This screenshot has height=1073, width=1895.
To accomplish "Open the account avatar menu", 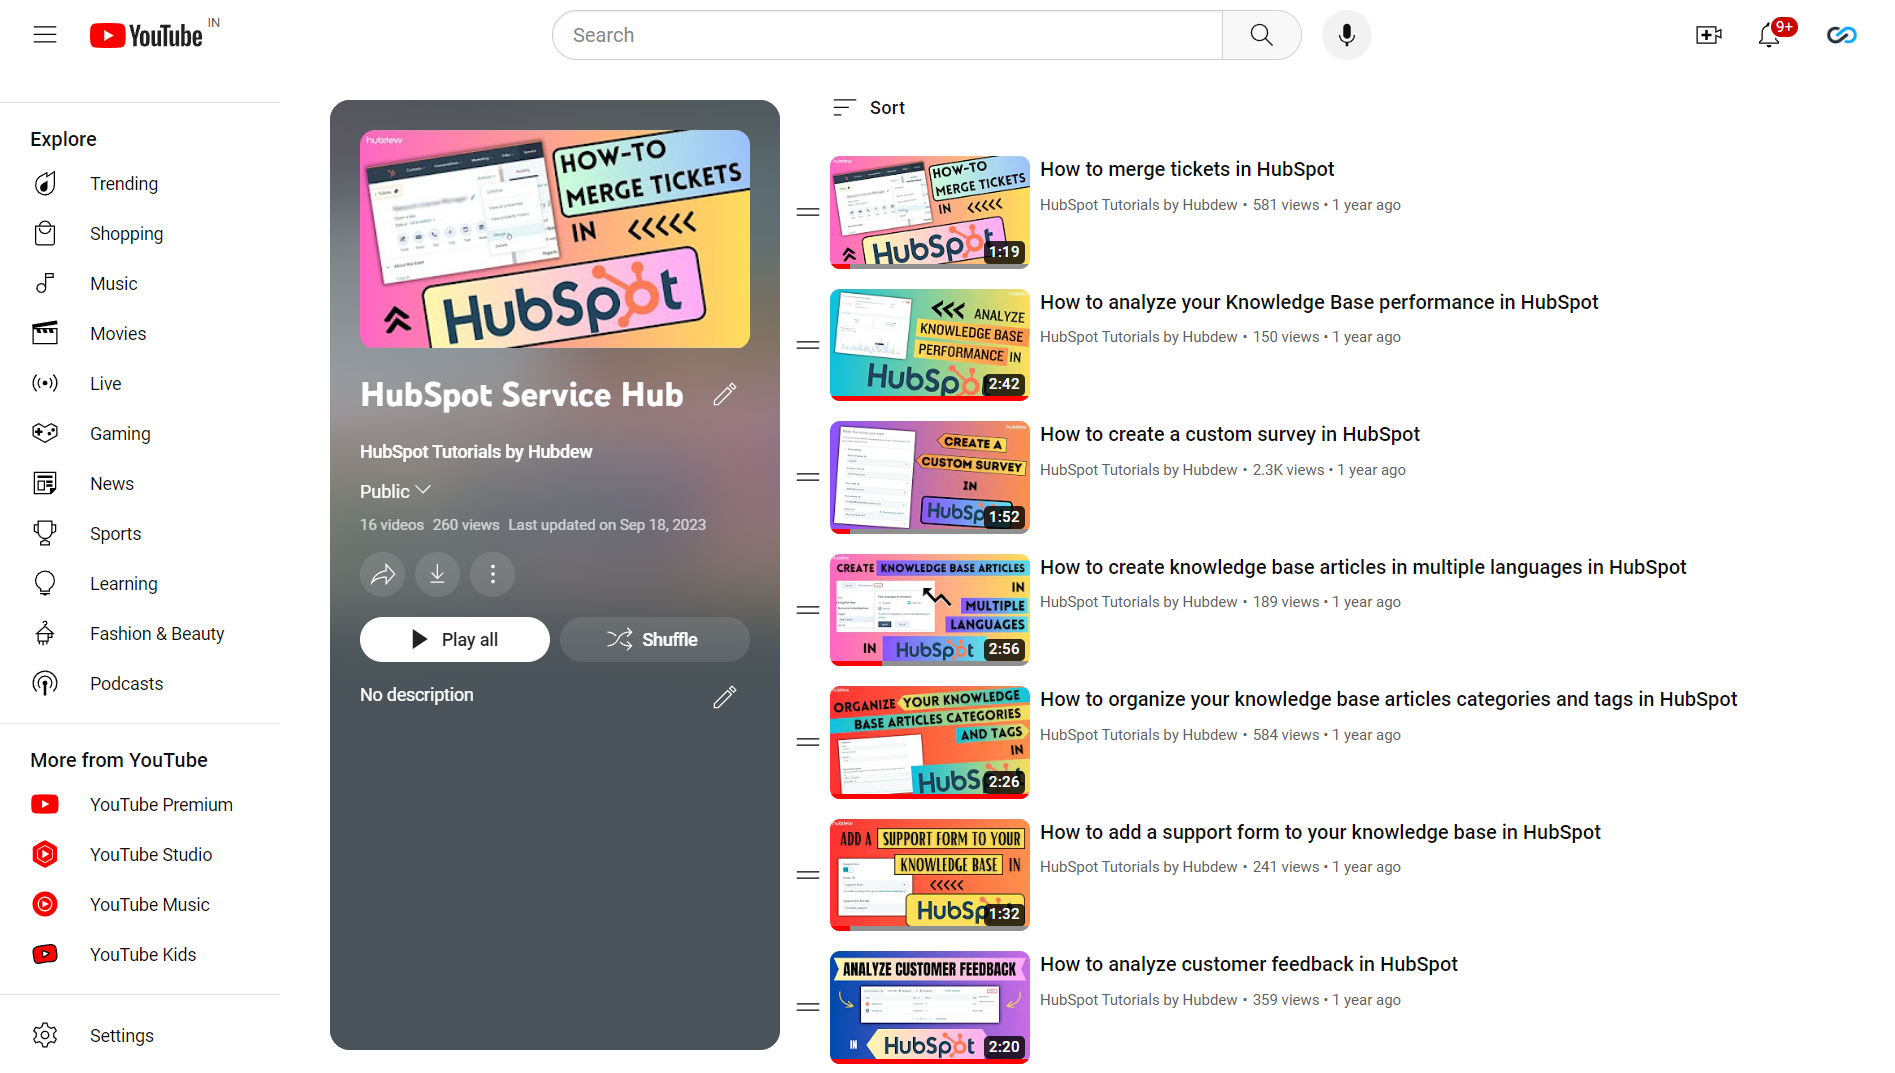I will [1841, 35].
